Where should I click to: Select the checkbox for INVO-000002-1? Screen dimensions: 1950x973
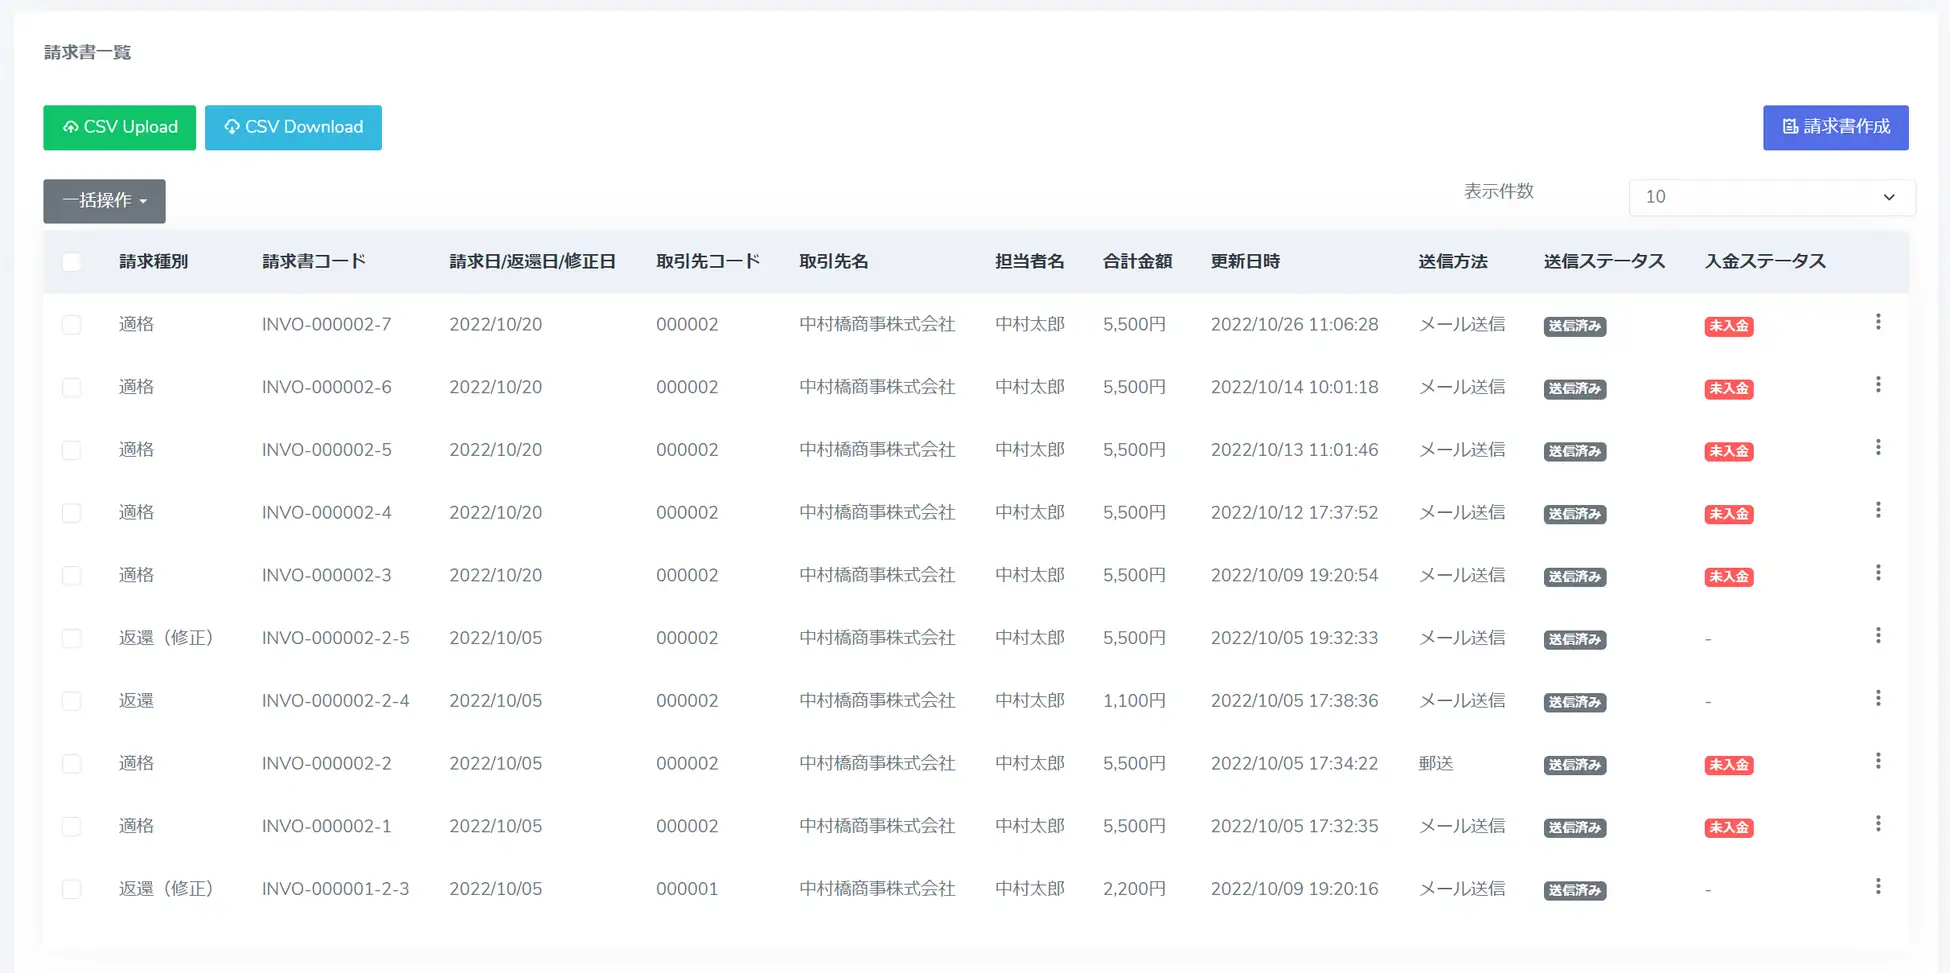[71, 826]
